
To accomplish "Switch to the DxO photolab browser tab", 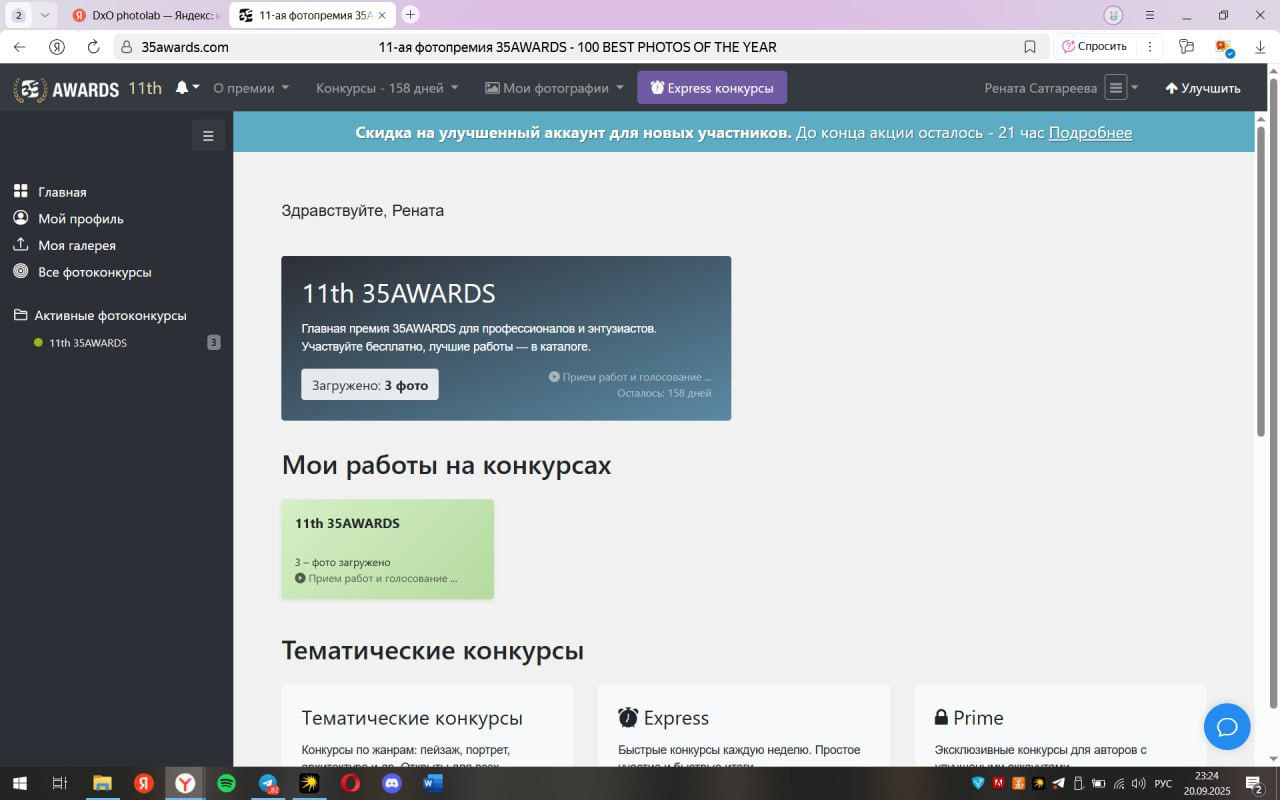I will (x=147, y=15).
